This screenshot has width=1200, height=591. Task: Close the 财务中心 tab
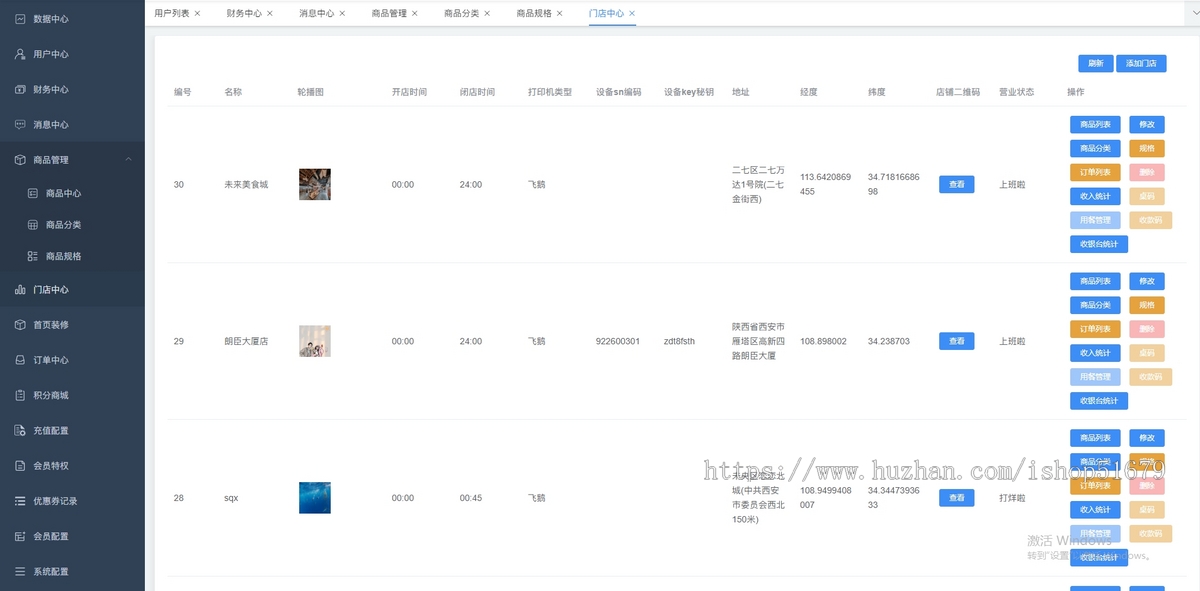[x=270, y=13]
